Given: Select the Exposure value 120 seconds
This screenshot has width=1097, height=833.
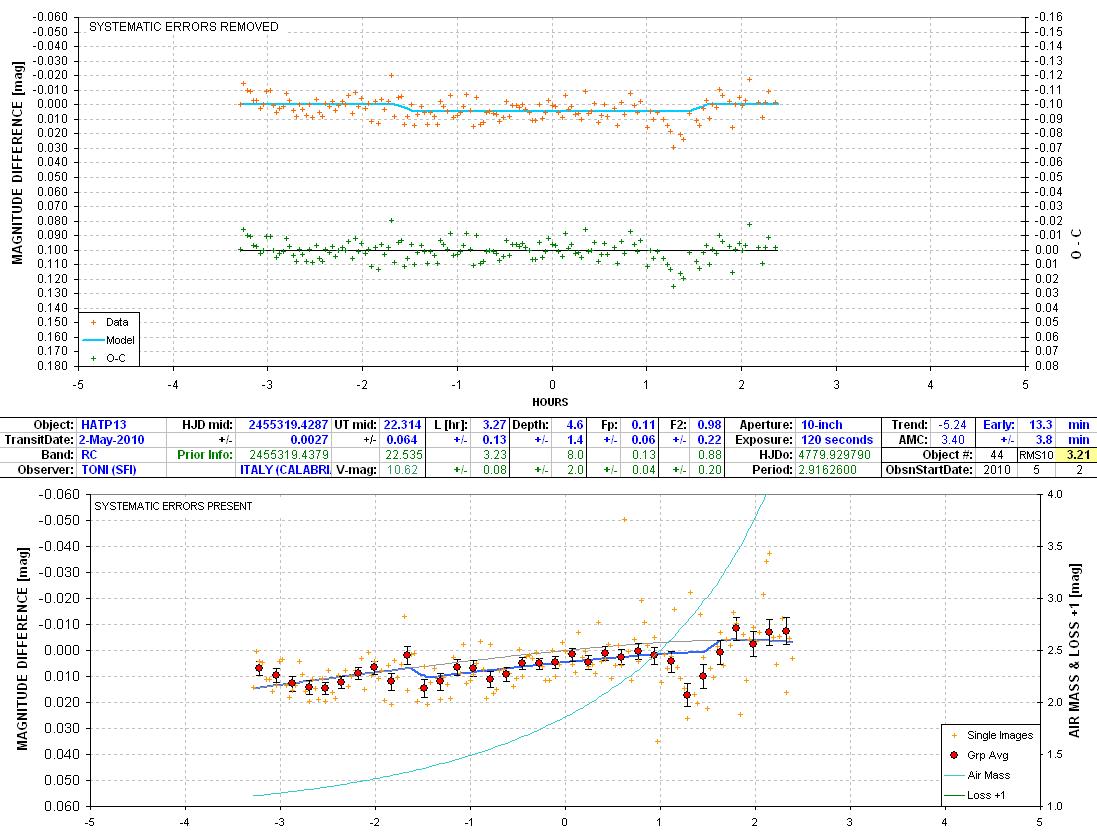Looking at the screenshot, I should point(837,440).
